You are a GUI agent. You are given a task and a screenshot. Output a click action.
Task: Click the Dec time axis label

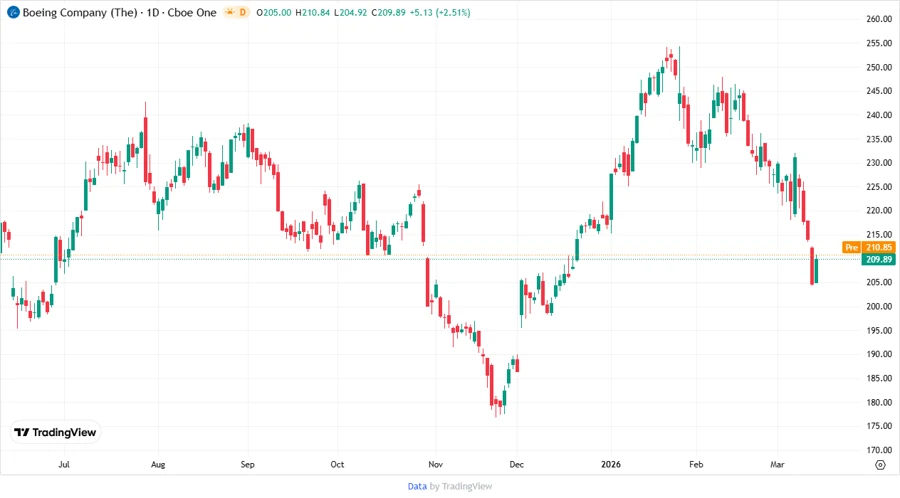(x=517, y=464)
